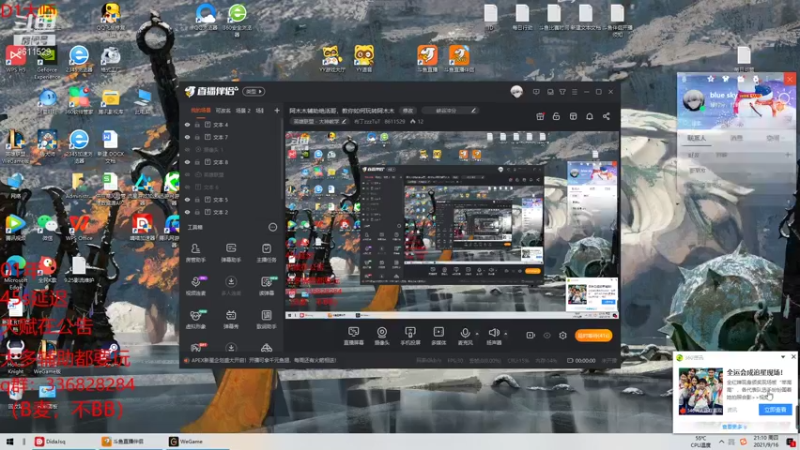Expand speaker settings arrow
Screen dimensions: 800x450
tap(506, 334)
